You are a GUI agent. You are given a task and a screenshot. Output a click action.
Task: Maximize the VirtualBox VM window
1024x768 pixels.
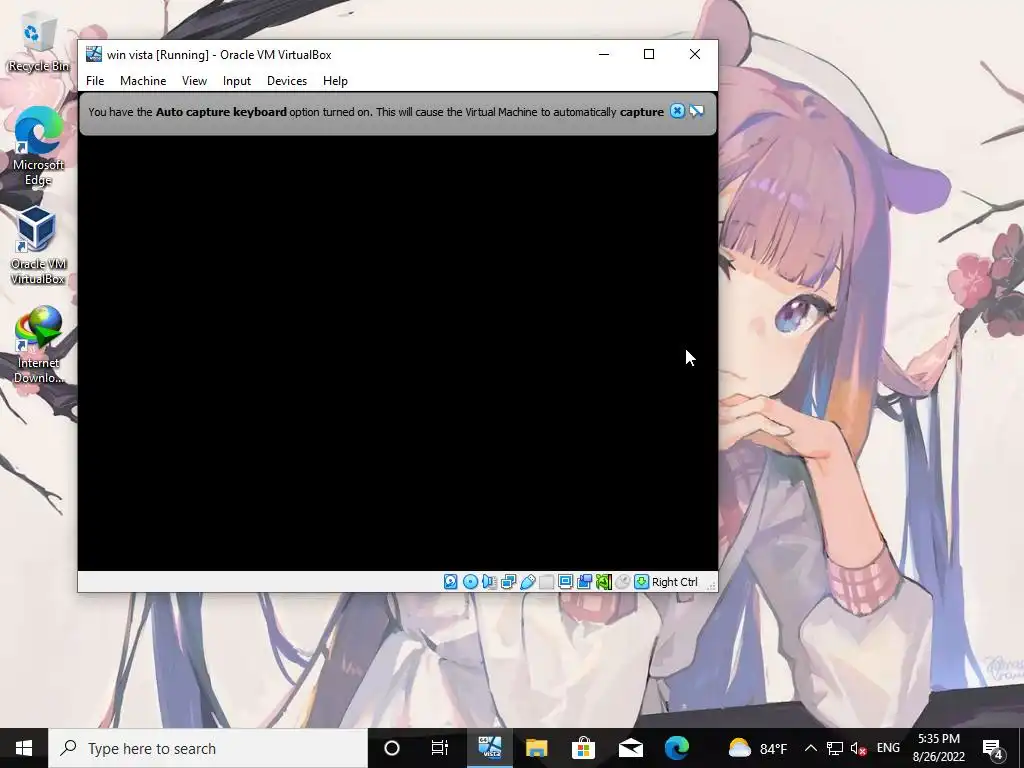coord(648,54)
